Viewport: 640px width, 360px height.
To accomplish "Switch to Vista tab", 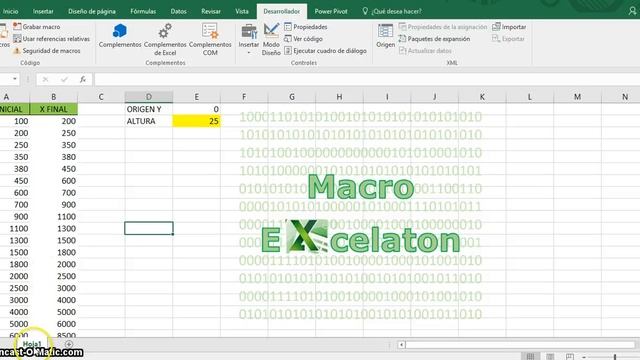I will [242, 11].
